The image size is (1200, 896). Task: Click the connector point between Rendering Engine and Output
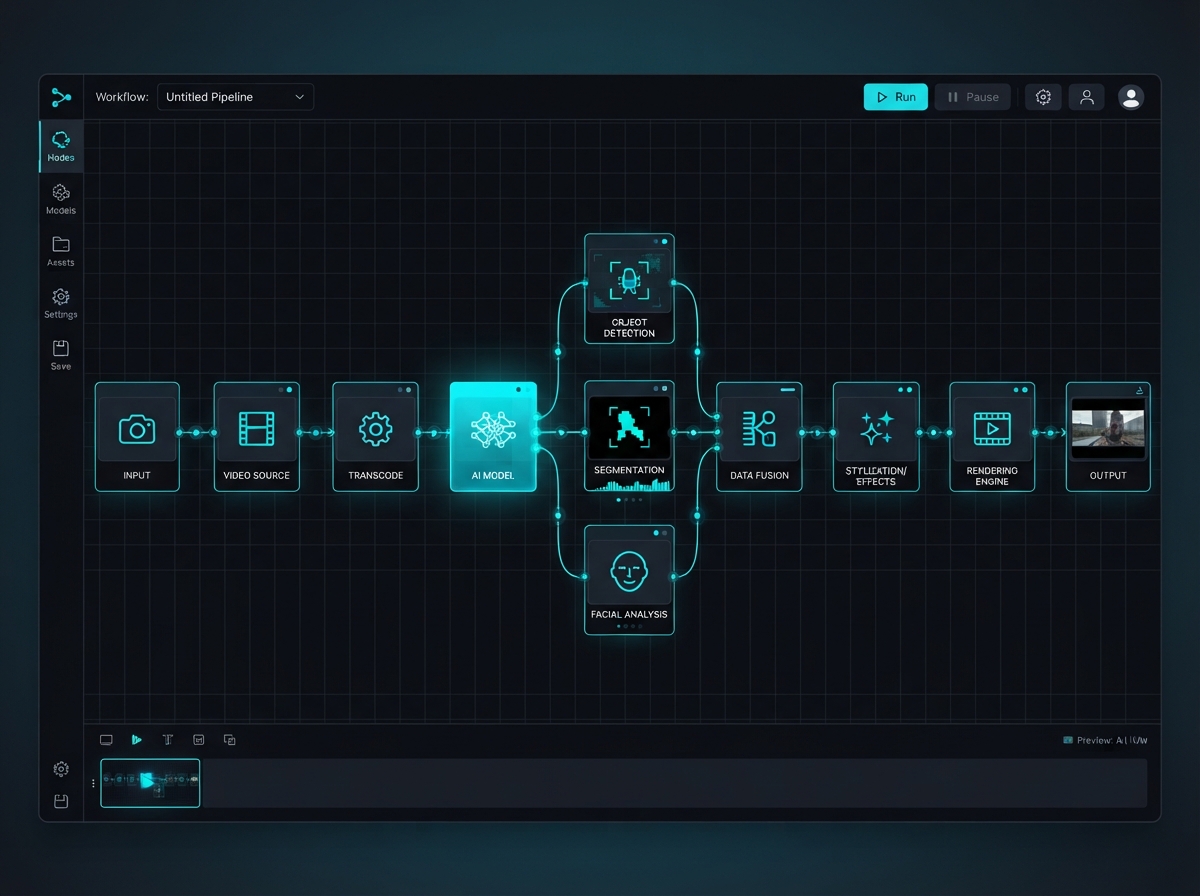pyautogui.click(x=1051, y=433)
